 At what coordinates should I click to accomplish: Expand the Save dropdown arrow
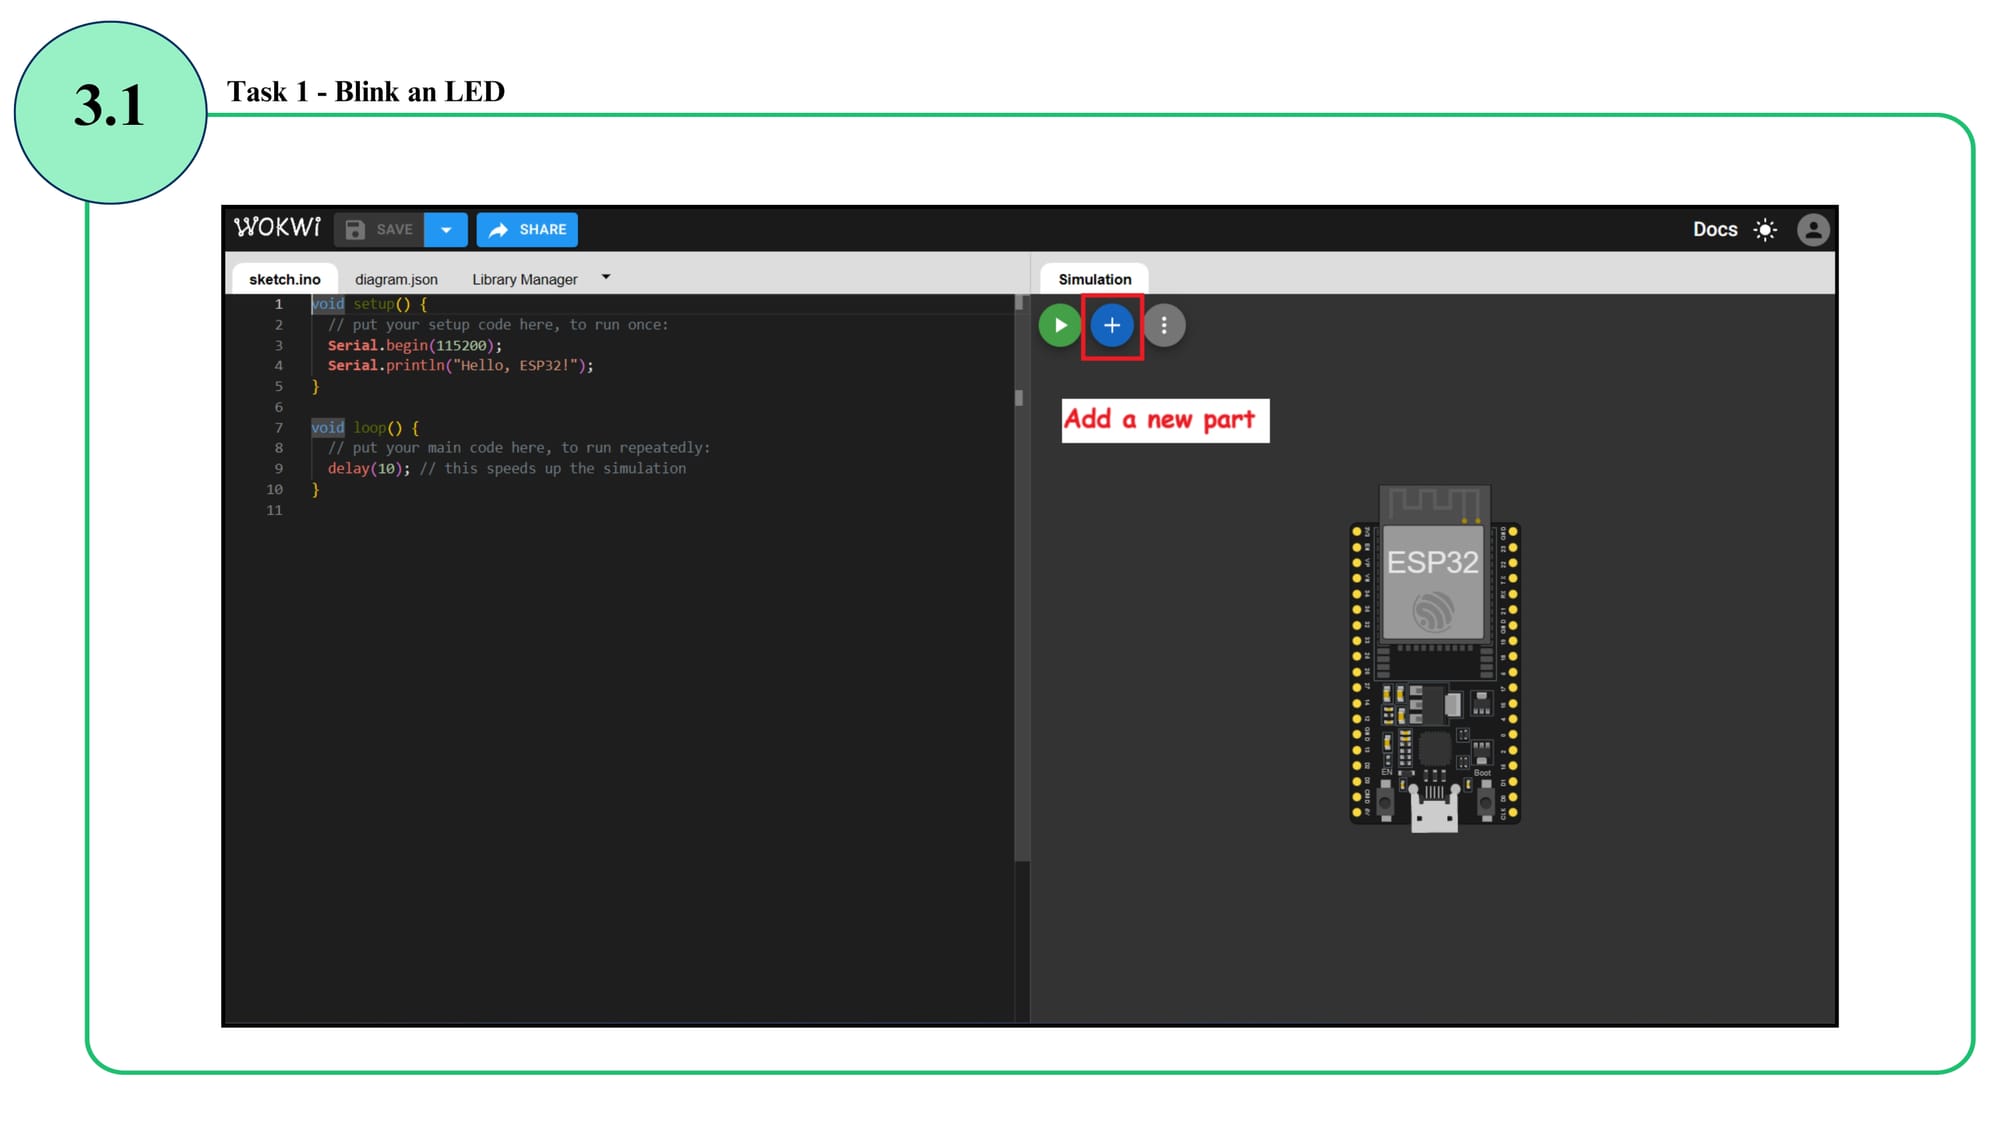point(446,230)
